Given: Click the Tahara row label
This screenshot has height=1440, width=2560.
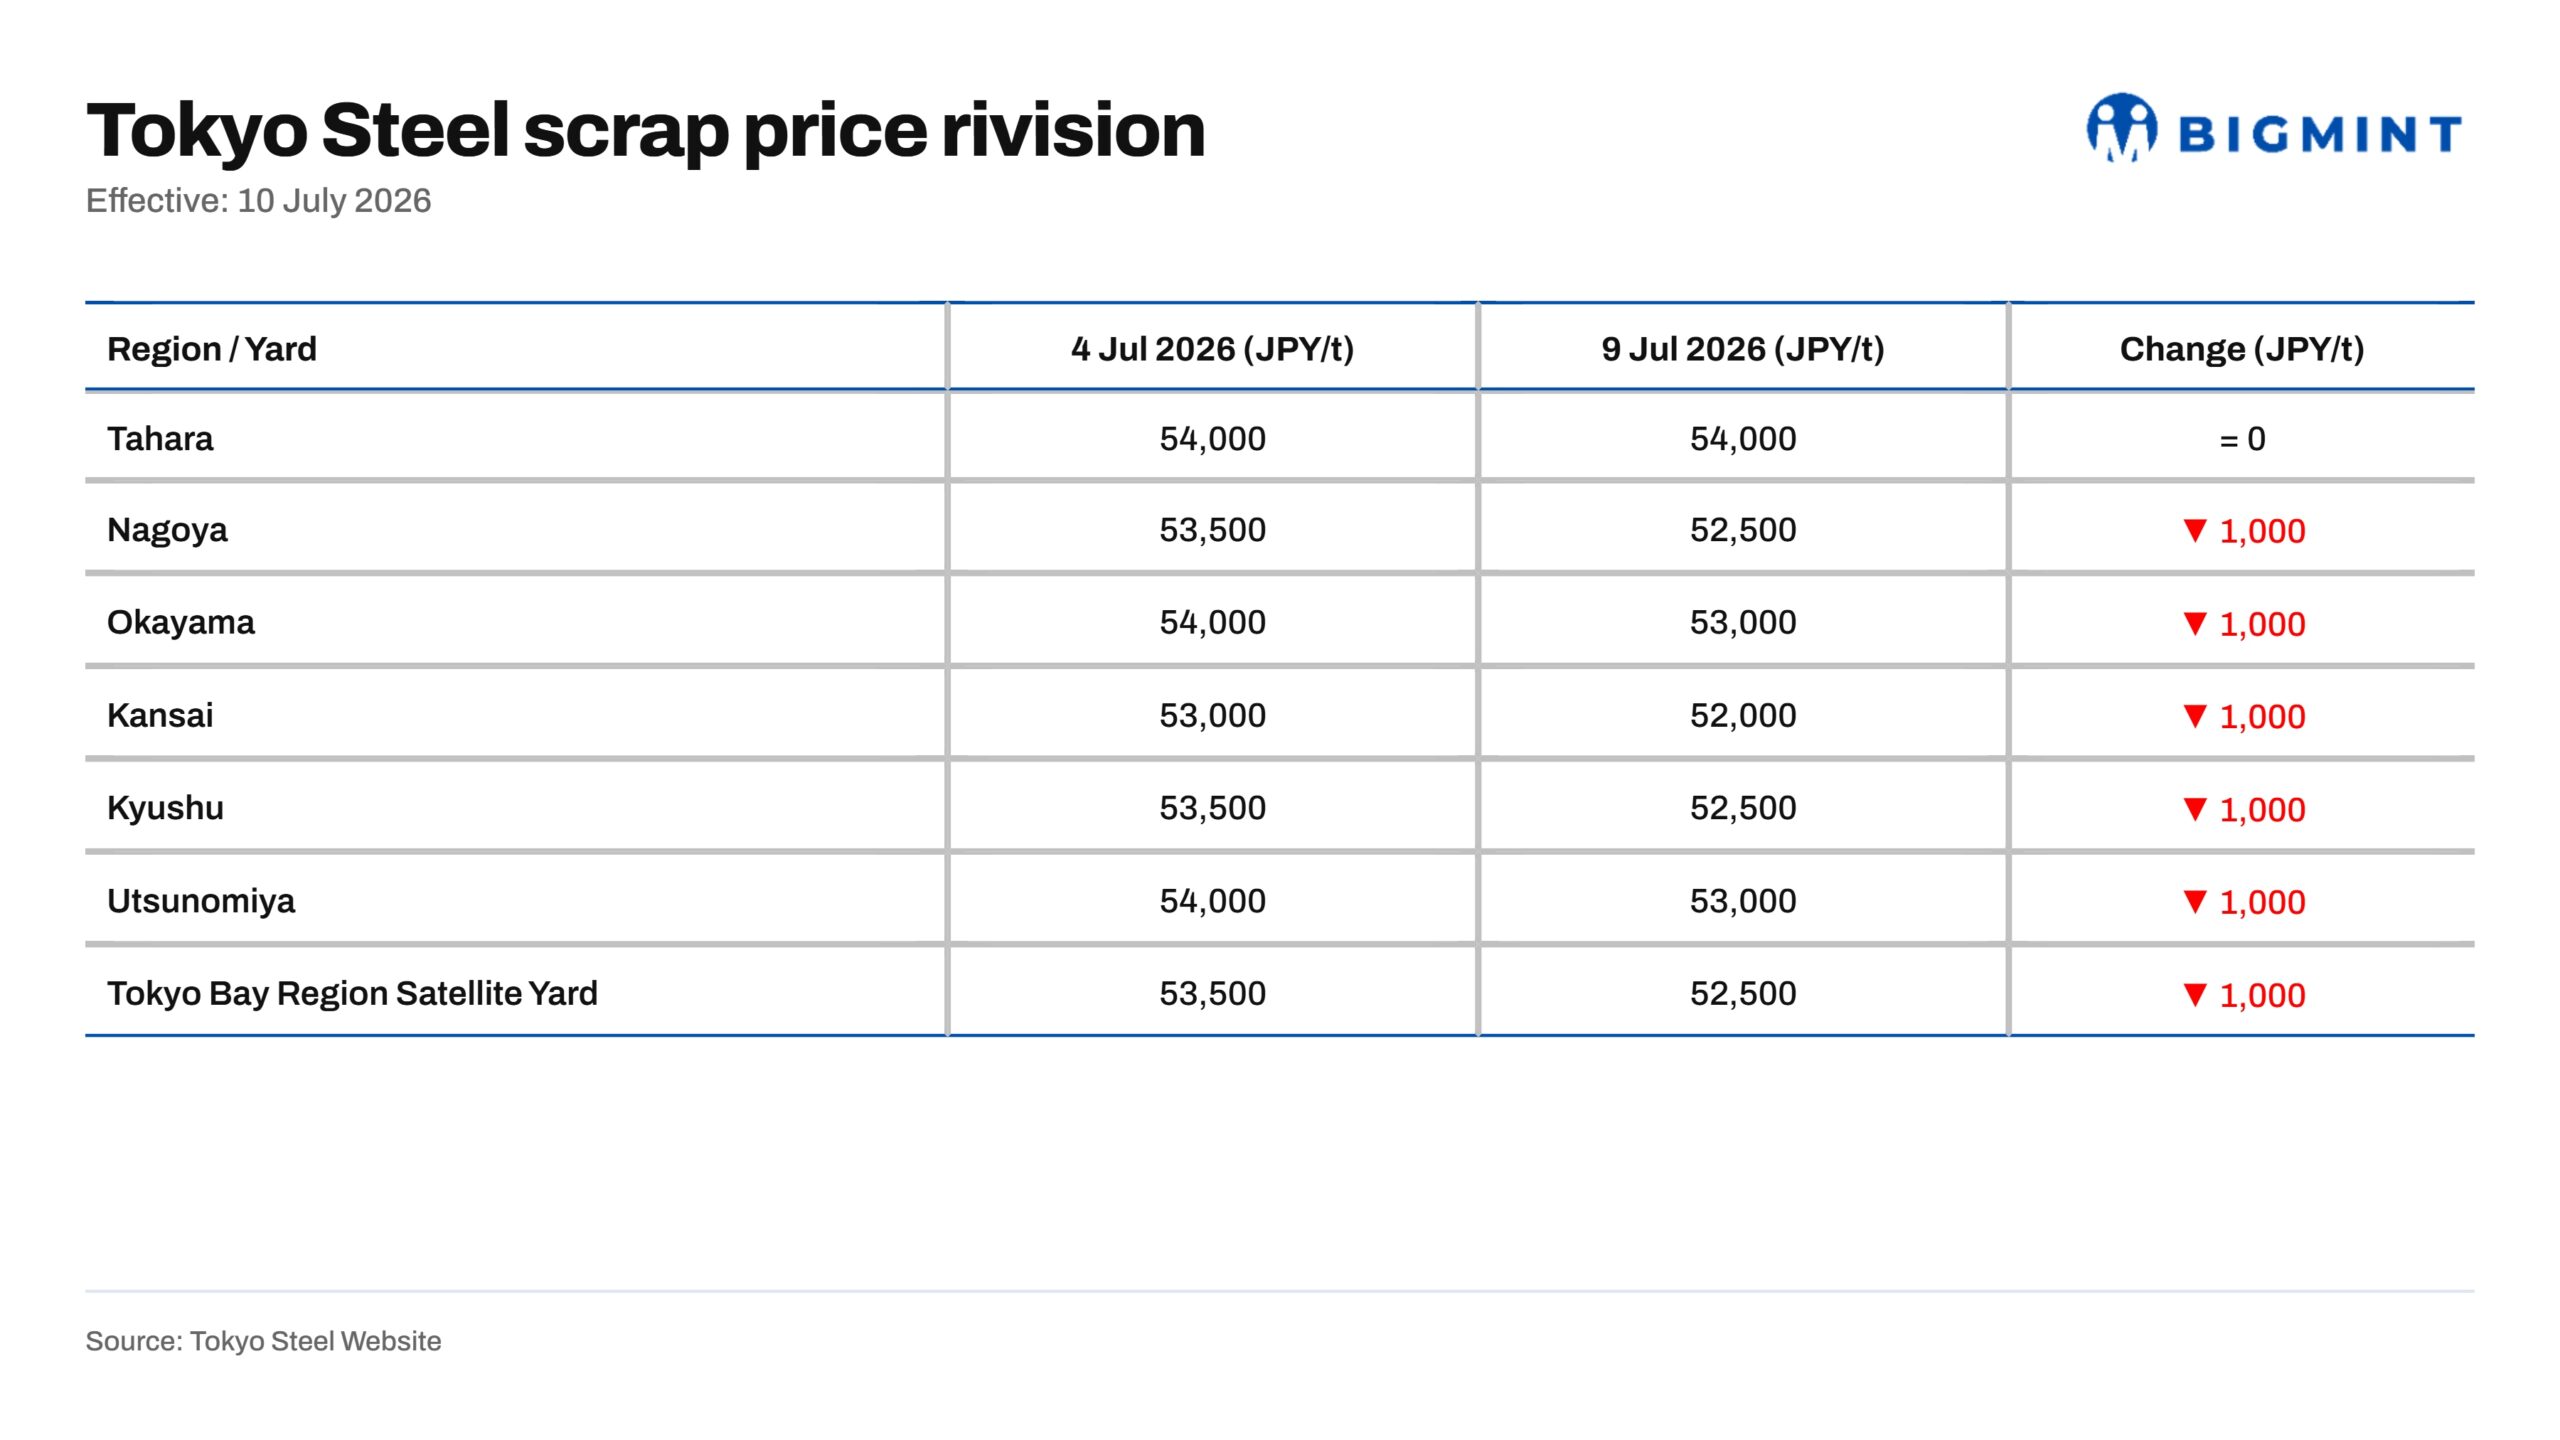Looking at the screenshot, I should pos(160,439).
